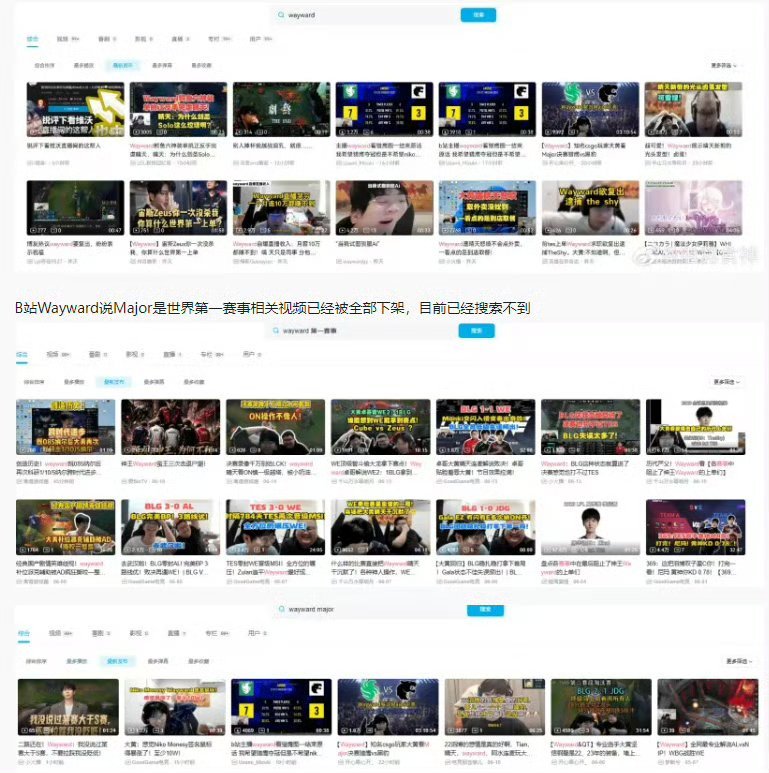The width and height of the screenshot is (769, 773).
Task: Open the 'BLG 1-1 WE' video thumbnail
Action: coord(486,427)
